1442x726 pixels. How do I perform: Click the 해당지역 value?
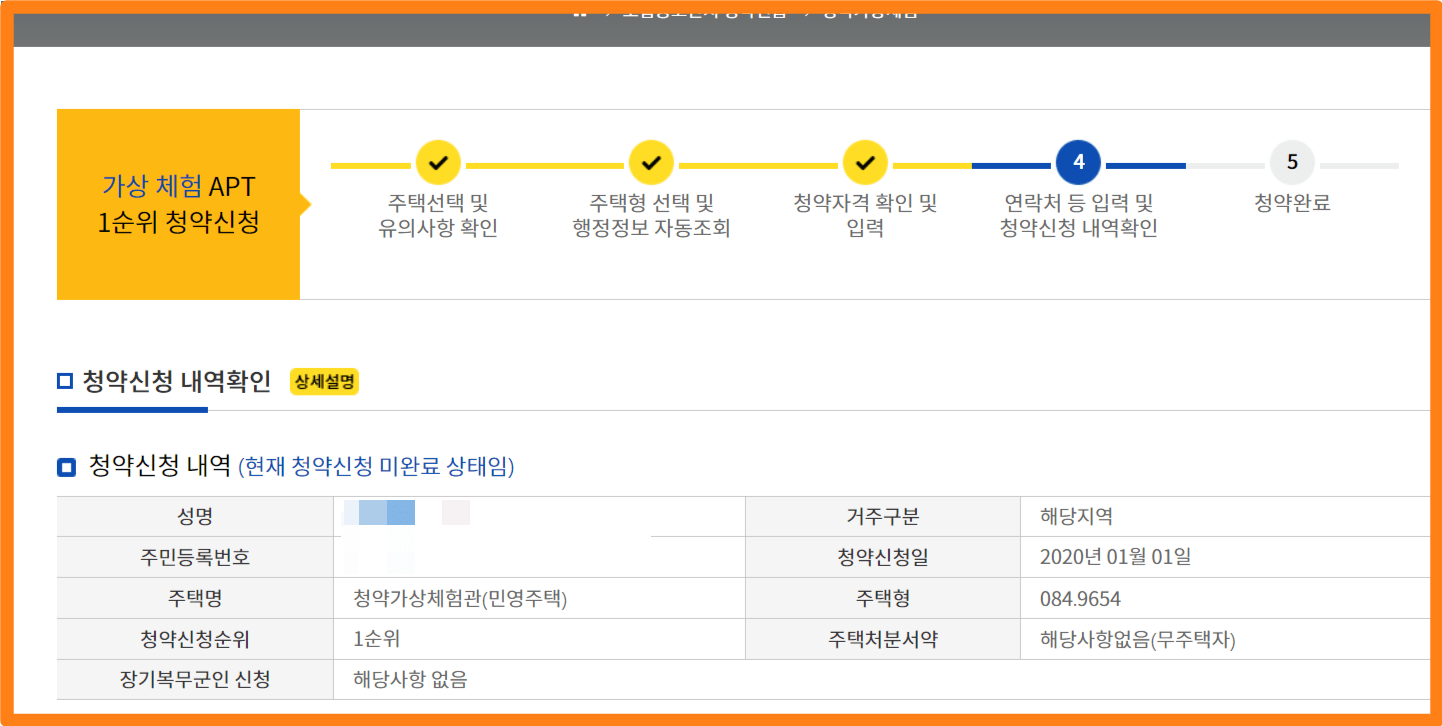click(x=1076, y=517)
